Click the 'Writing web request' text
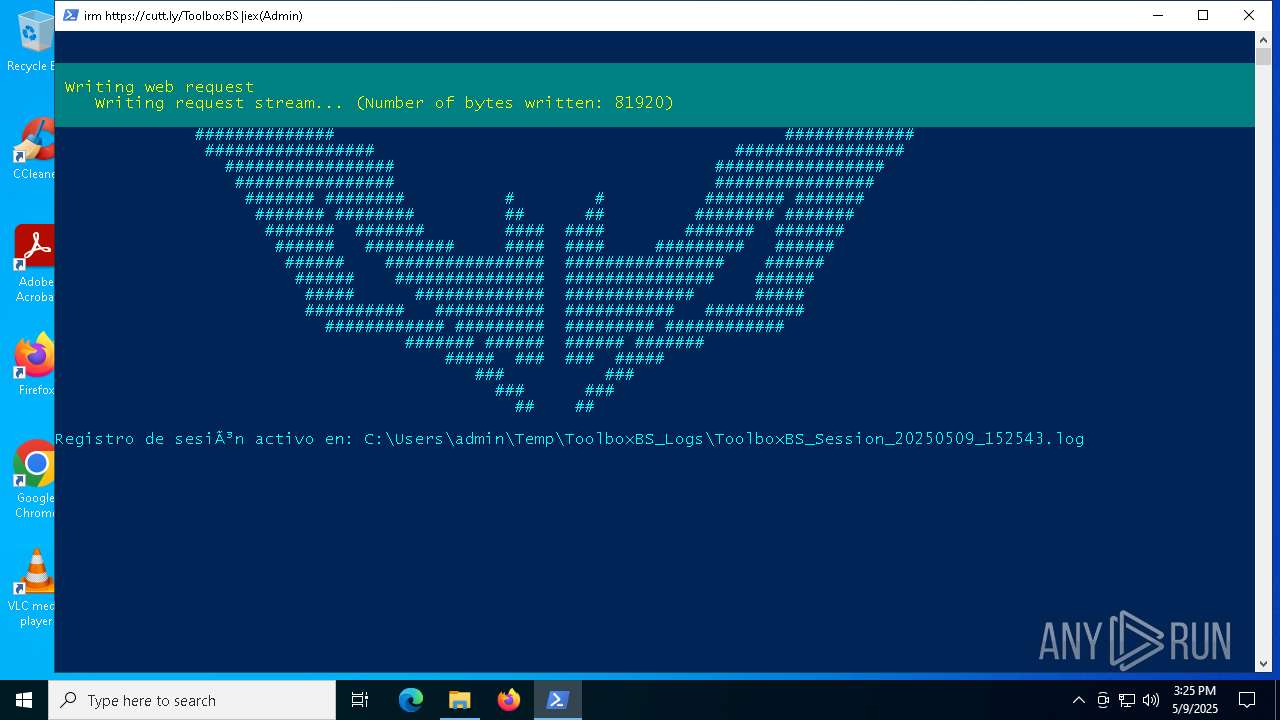 coord(160,87)
